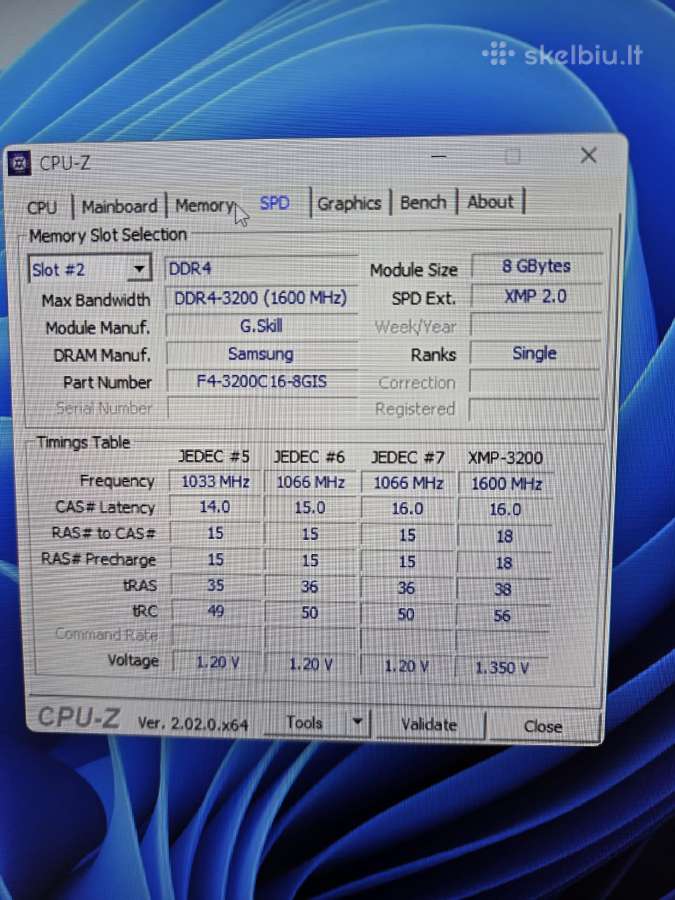Click the empty Week/Year field
Viewport: 675px width, 900px height.
[534, 325]
